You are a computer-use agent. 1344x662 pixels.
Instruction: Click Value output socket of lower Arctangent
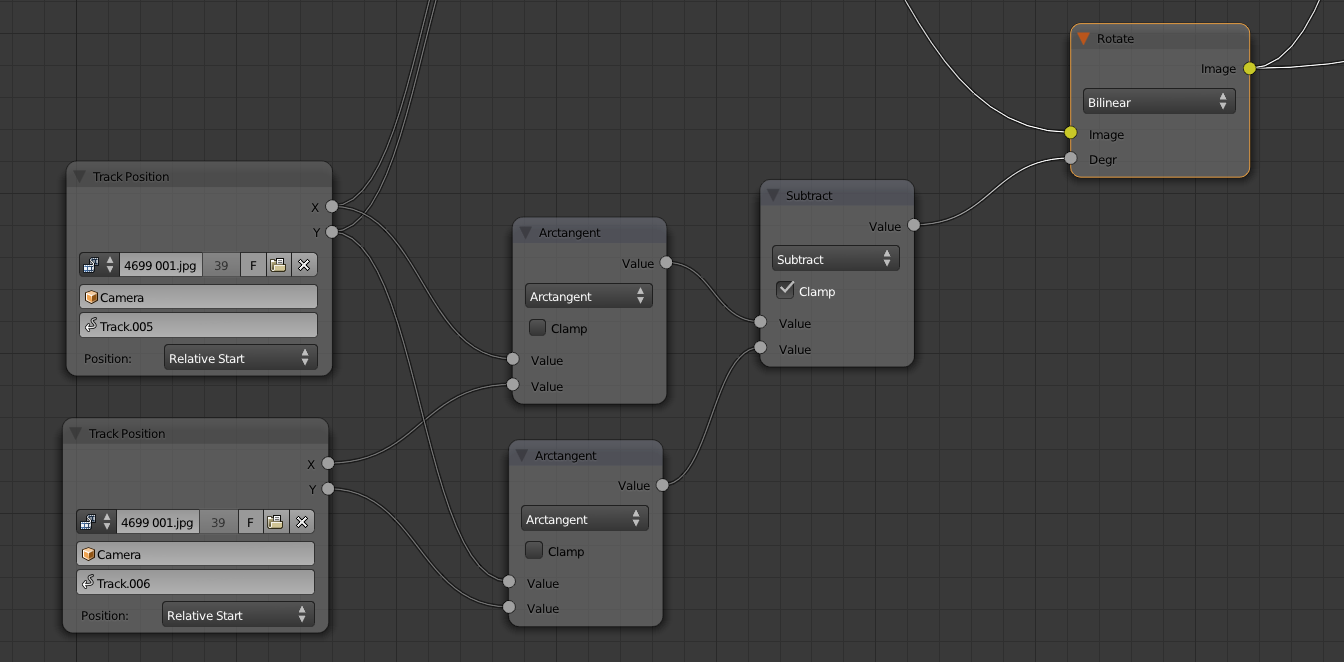point(662,485)
